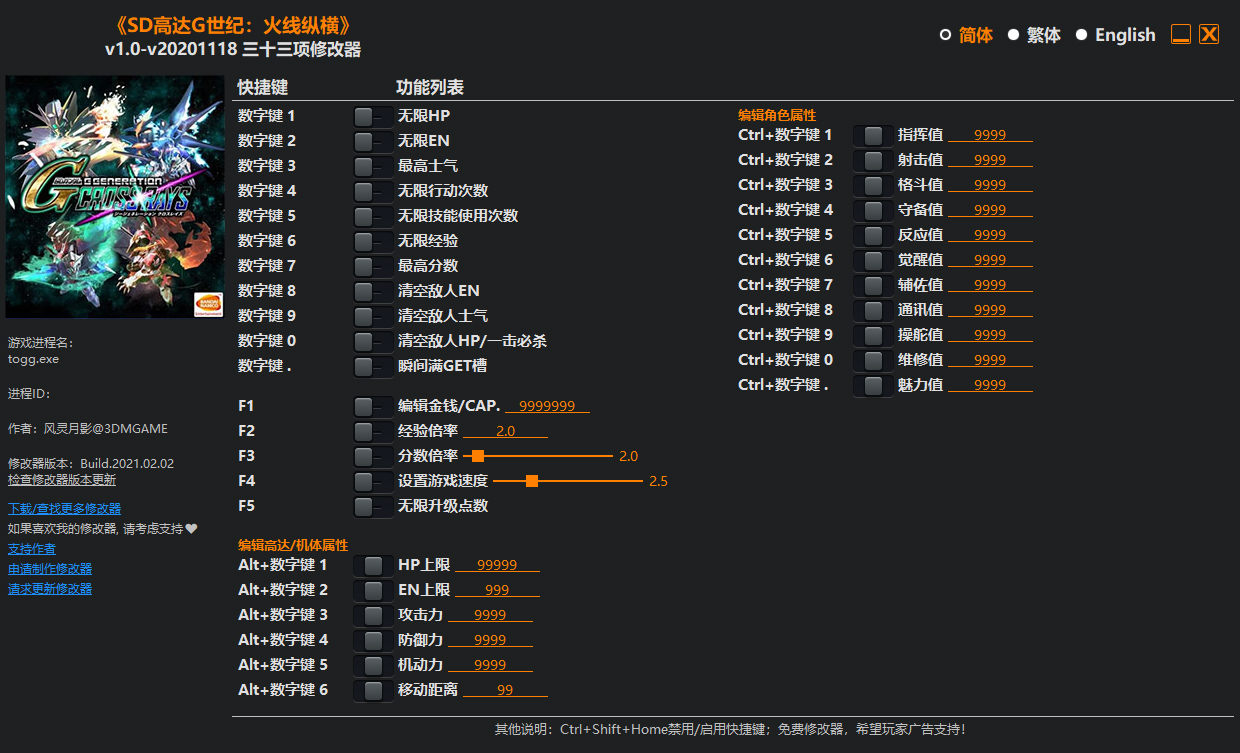Select 简体 language radio button
The width and height of the screenshot is (1240, 753).
pos(945,35)
